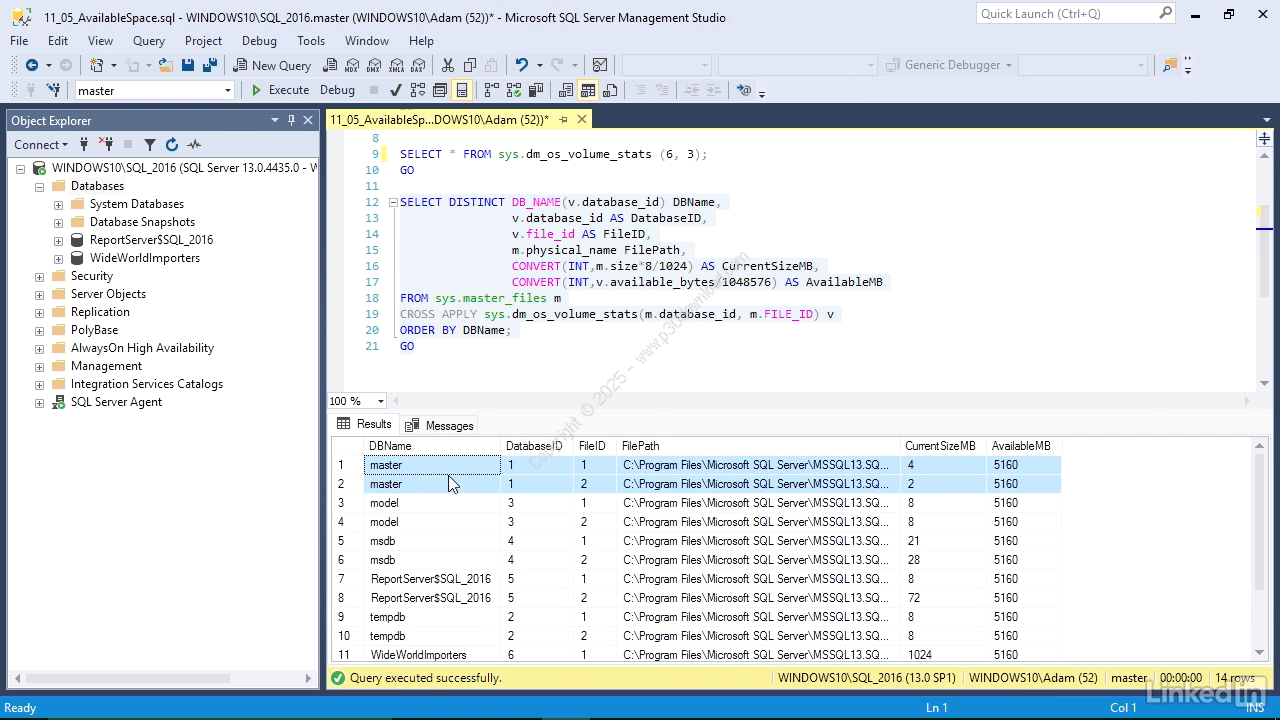Screen dimensions: 1280x720
Task: Open Activity Monitor from Object Explorer toolbar
Action: (194, 145)
